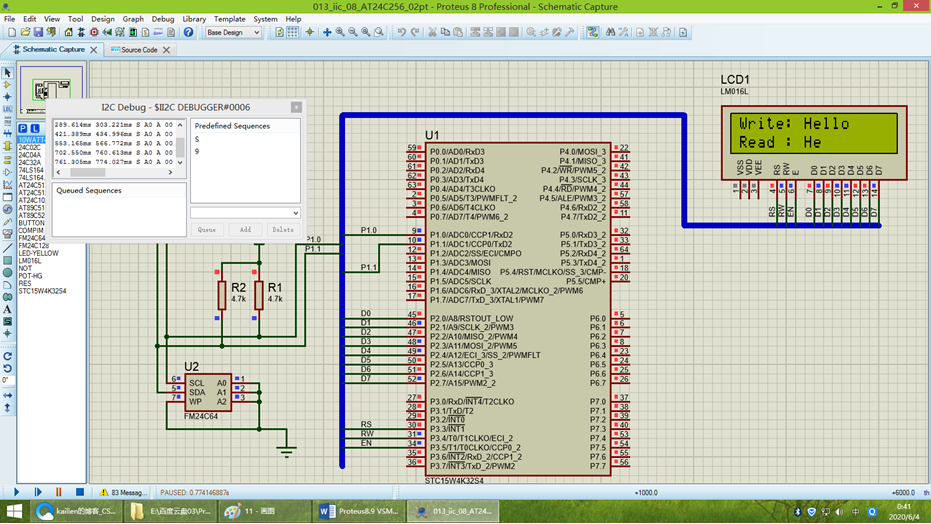Pause the simulation
This screenshot has width=931, height=524.
58,492
